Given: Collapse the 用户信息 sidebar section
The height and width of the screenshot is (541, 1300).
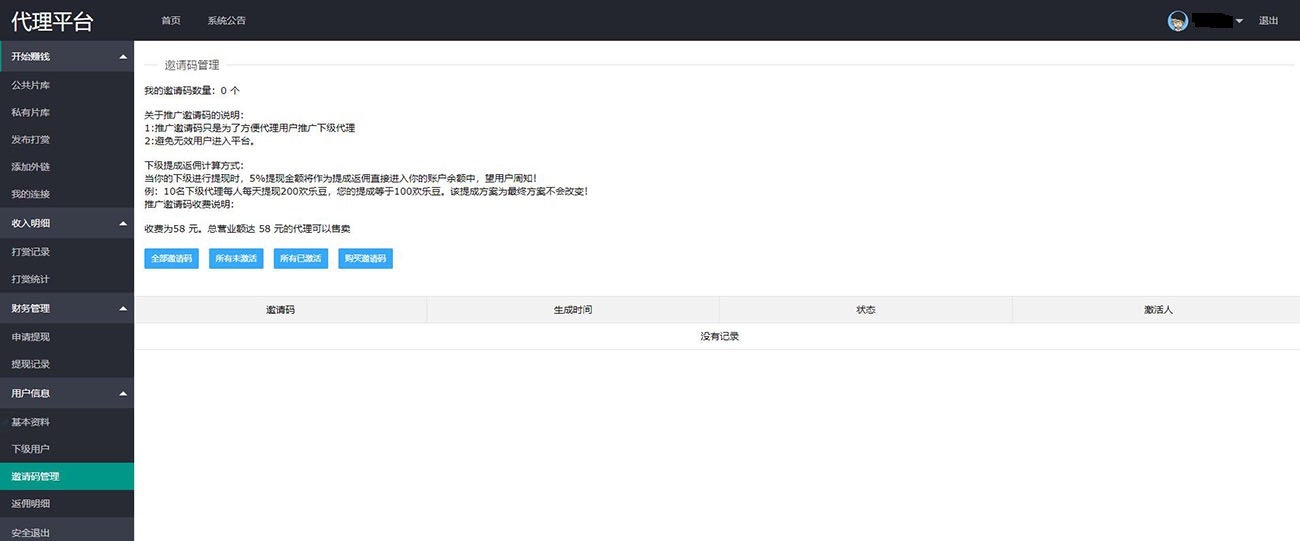Looking at the screenshot, I should 67,394.
